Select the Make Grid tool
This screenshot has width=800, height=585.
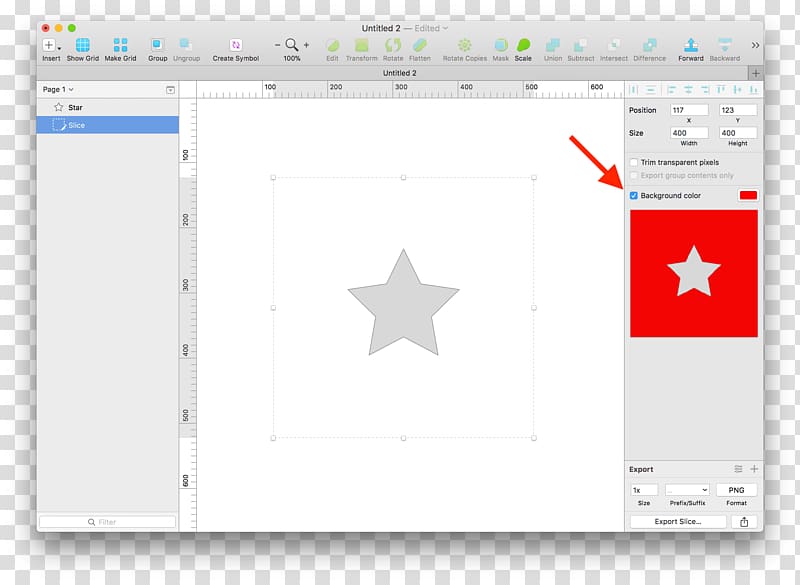pos(120,45)
